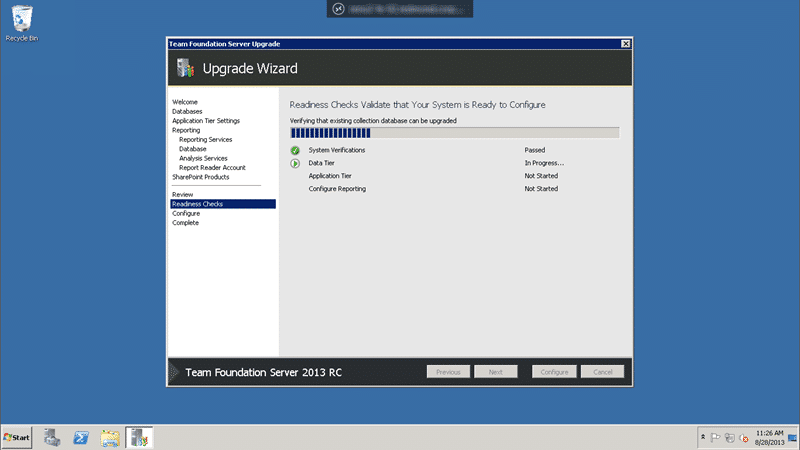Click the Upgrade Wizard server logo icon

pyautogui.click(x=185, y=68)
